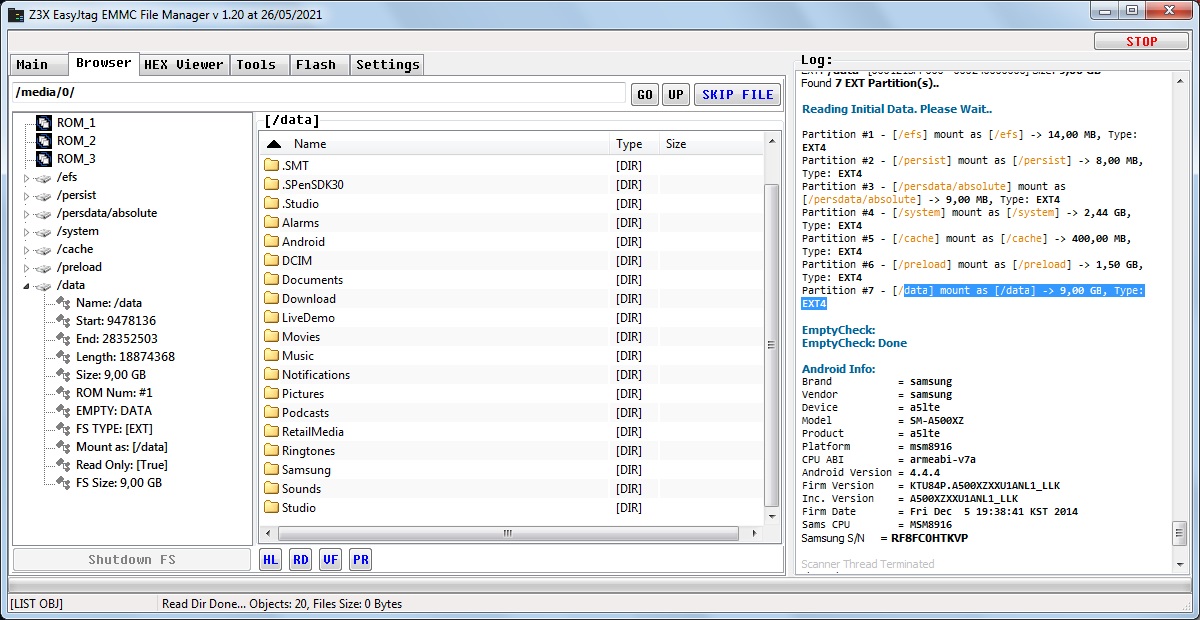The height and width of the screenshot is (620, 1200).
Task: Select the ROM_3 chip icon in tree
Action: (x=44, y=159)
